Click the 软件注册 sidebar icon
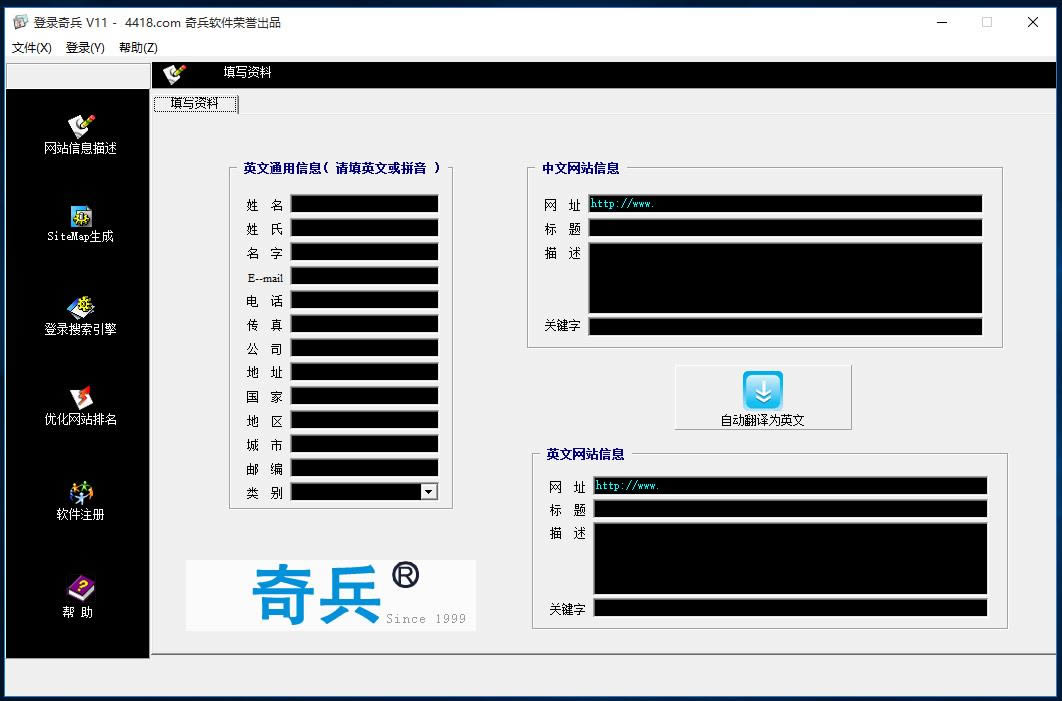 [x=80, y=493]
